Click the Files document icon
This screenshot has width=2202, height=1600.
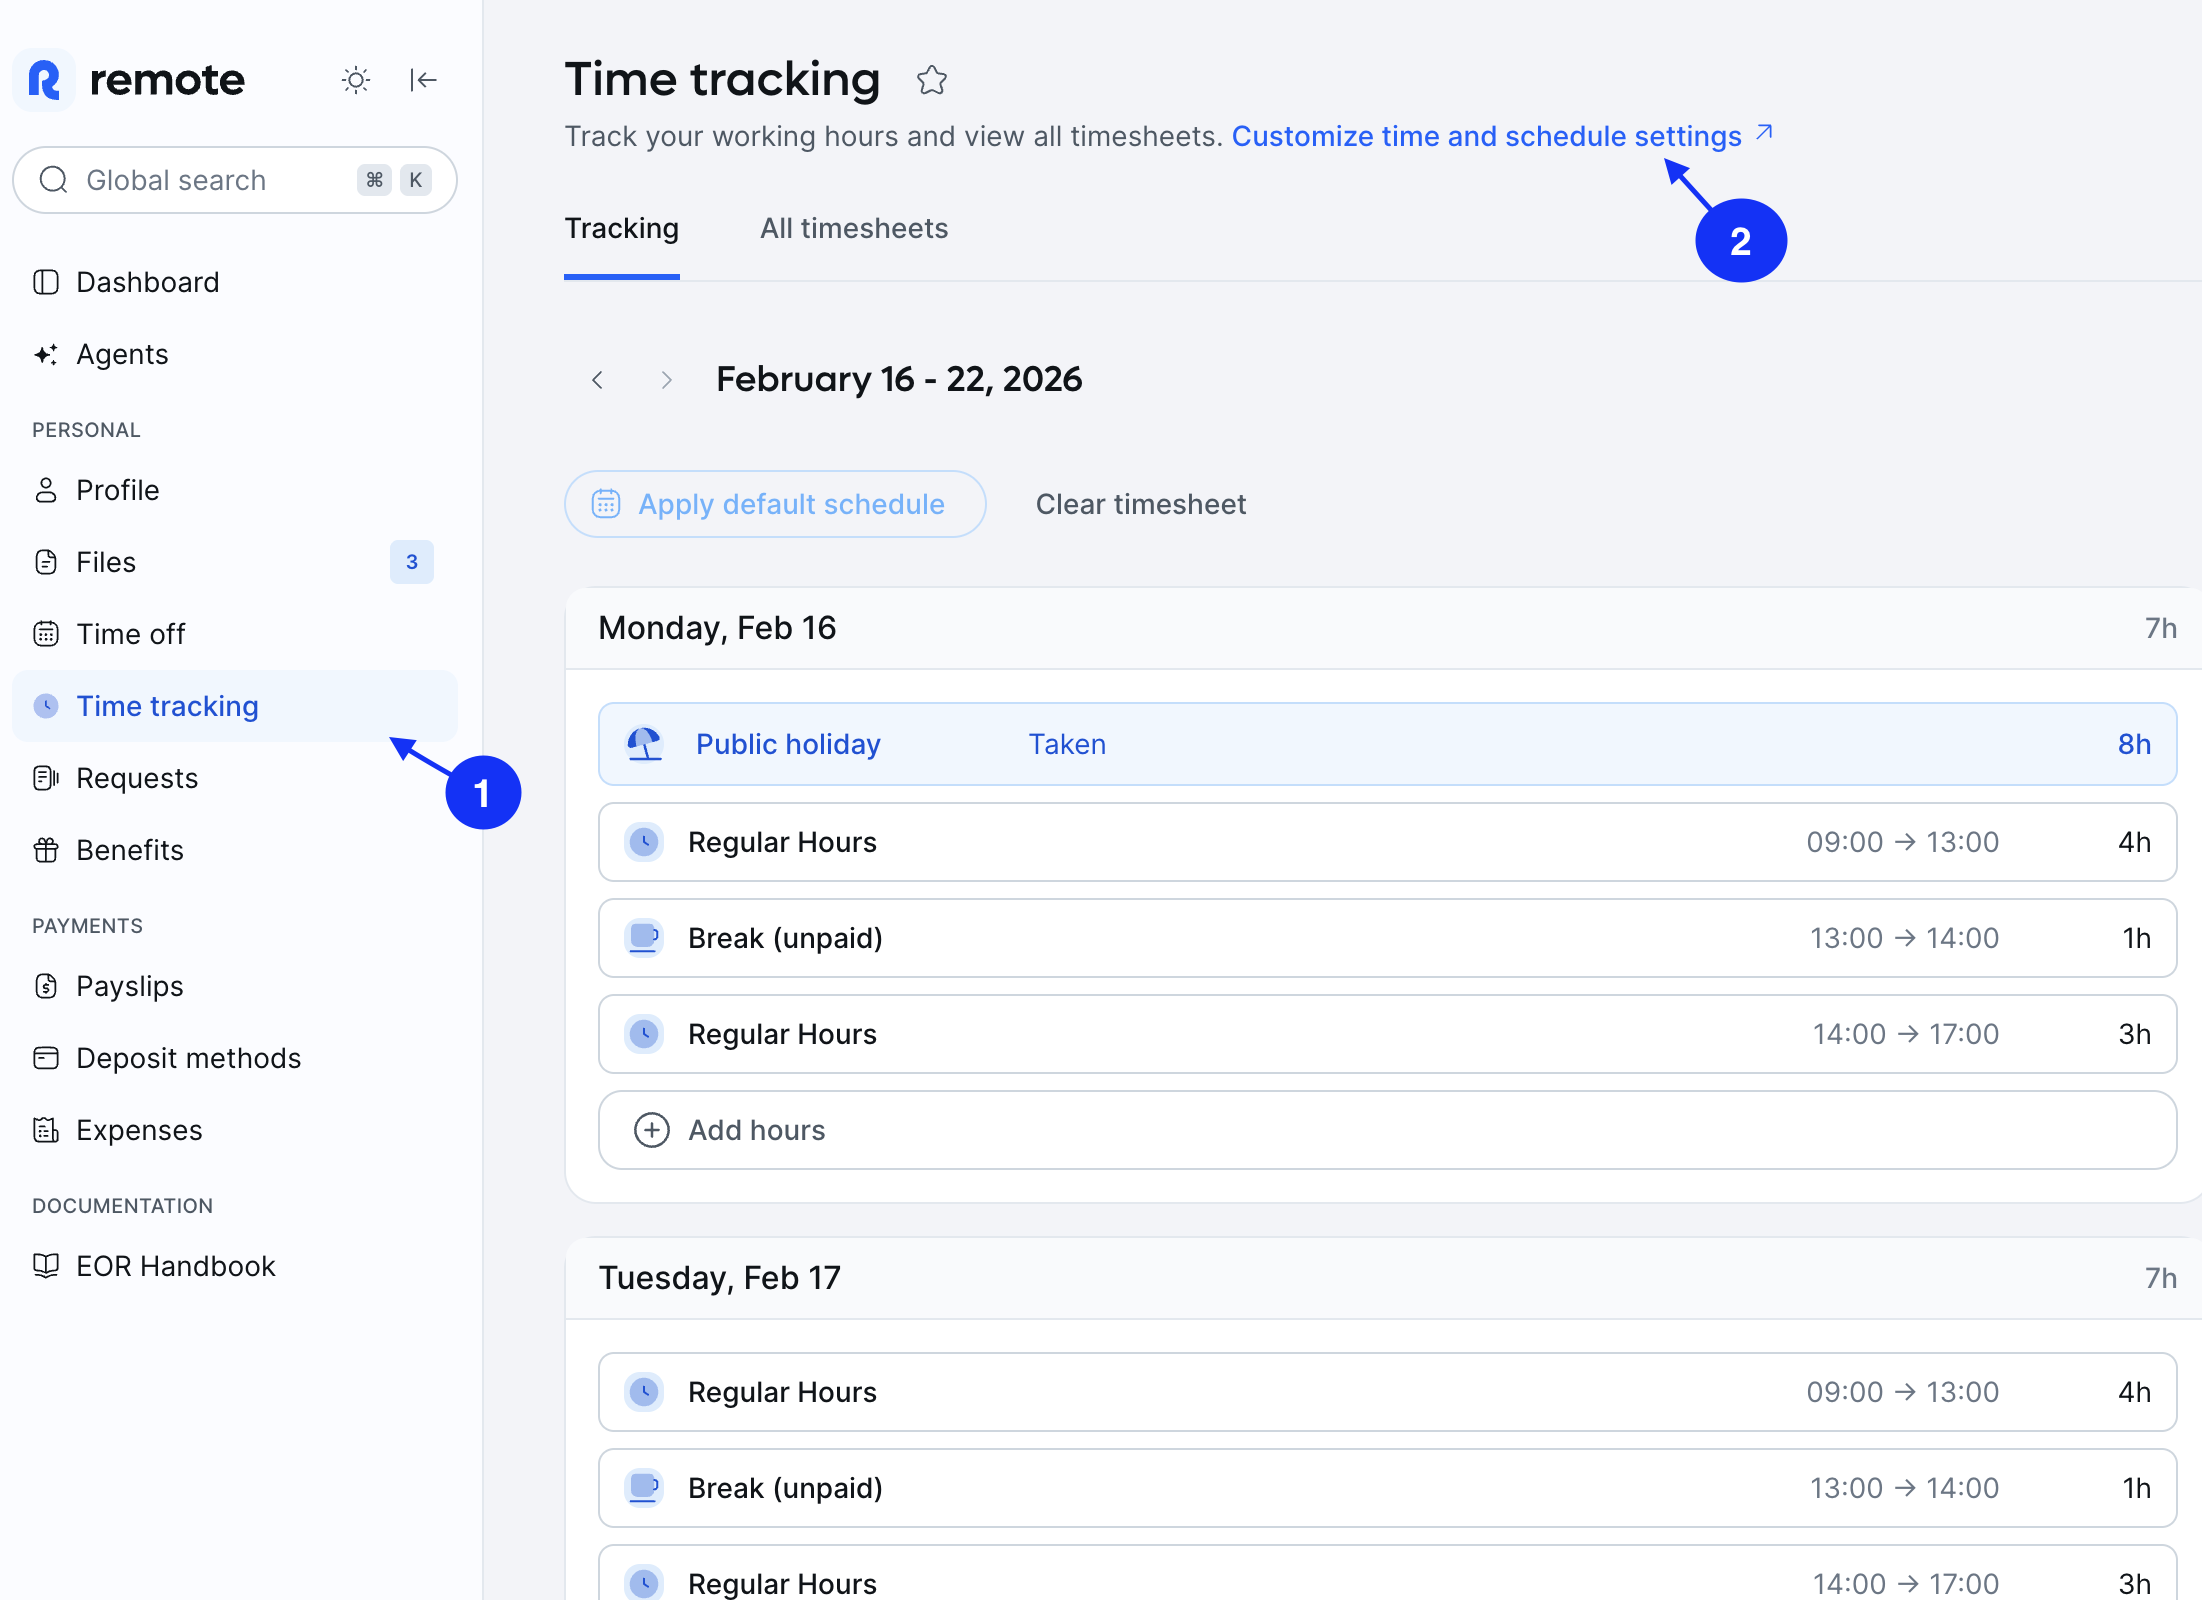(46, 562)
